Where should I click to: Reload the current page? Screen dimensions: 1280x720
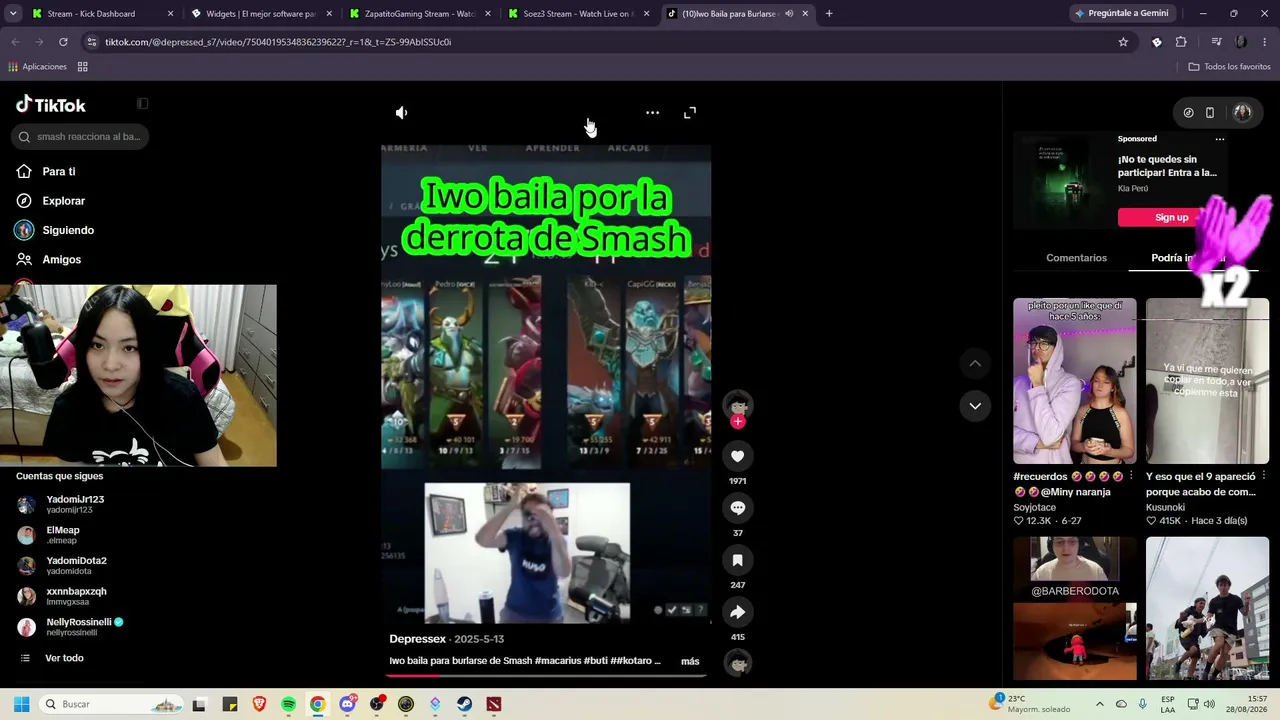tap(63, 42)
